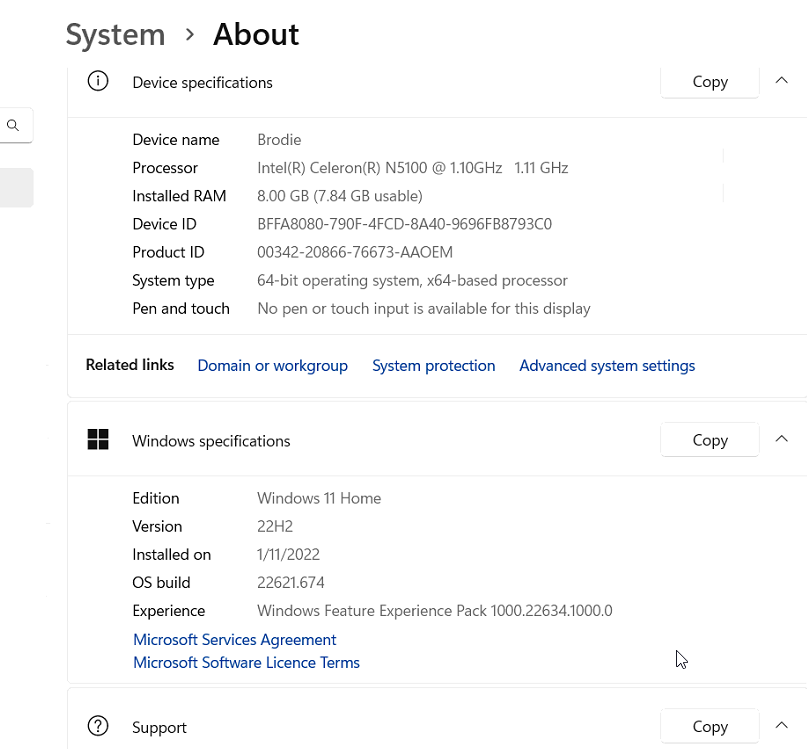Click the About breadcrumb title
The width and height of the screenshot is (807, 749).
pos(256,34)
